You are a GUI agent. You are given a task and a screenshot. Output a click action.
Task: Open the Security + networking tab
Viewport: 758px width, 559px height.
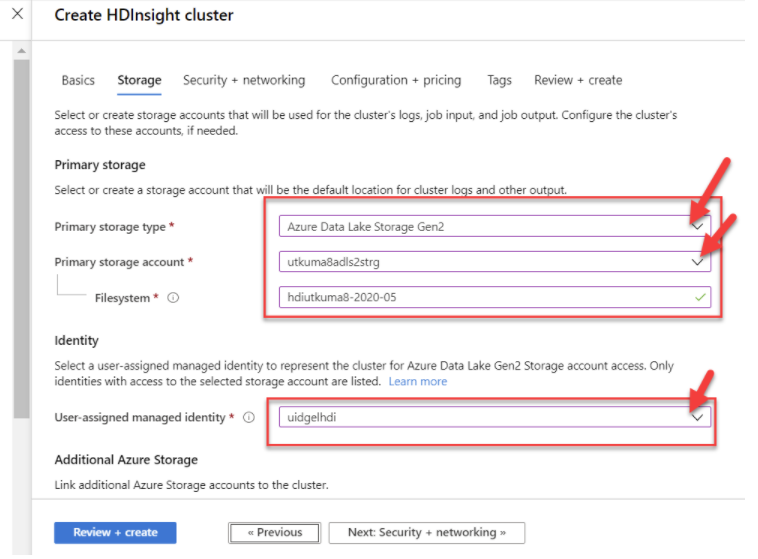244,80
